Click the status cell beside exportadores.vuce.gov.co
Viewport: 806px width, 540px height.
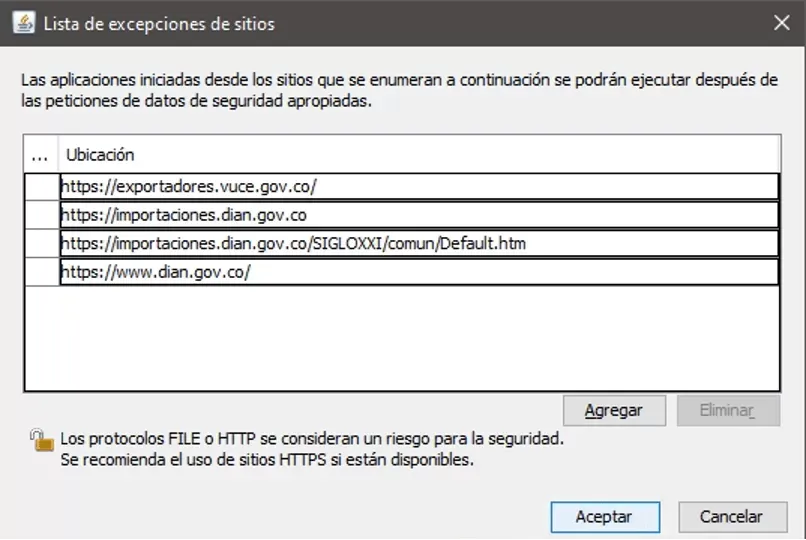pyautogui.click(x=42, y=187)
